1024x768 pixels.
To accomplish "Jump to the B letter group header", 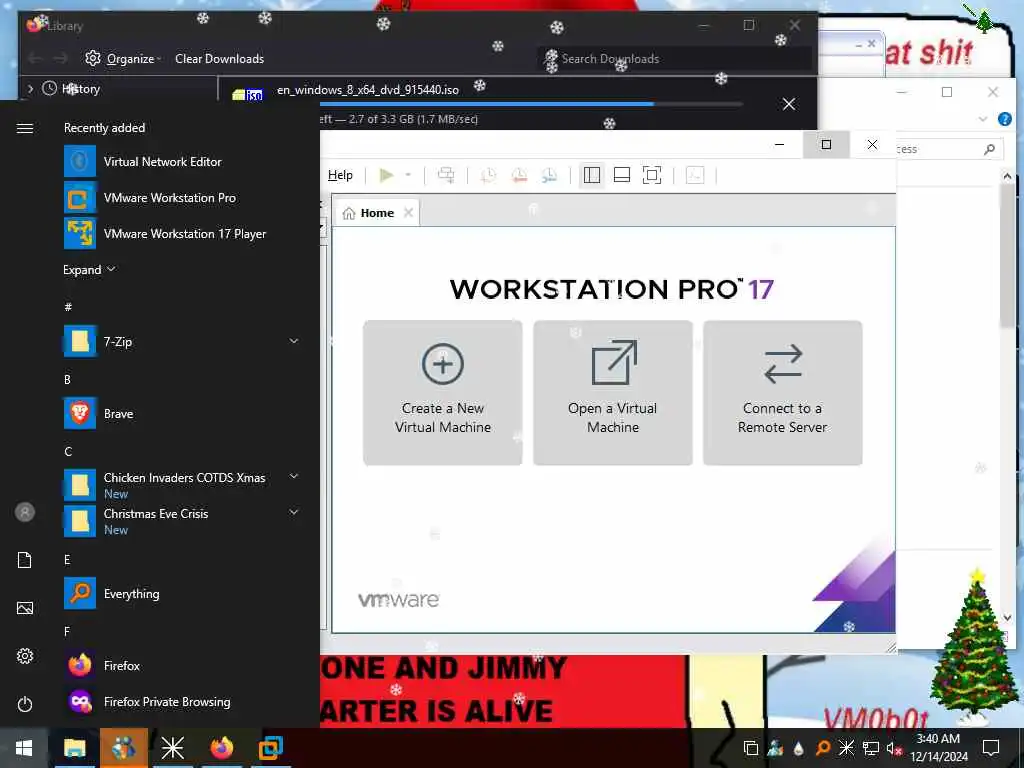I will pyautogui.click(x=67, y=379).
